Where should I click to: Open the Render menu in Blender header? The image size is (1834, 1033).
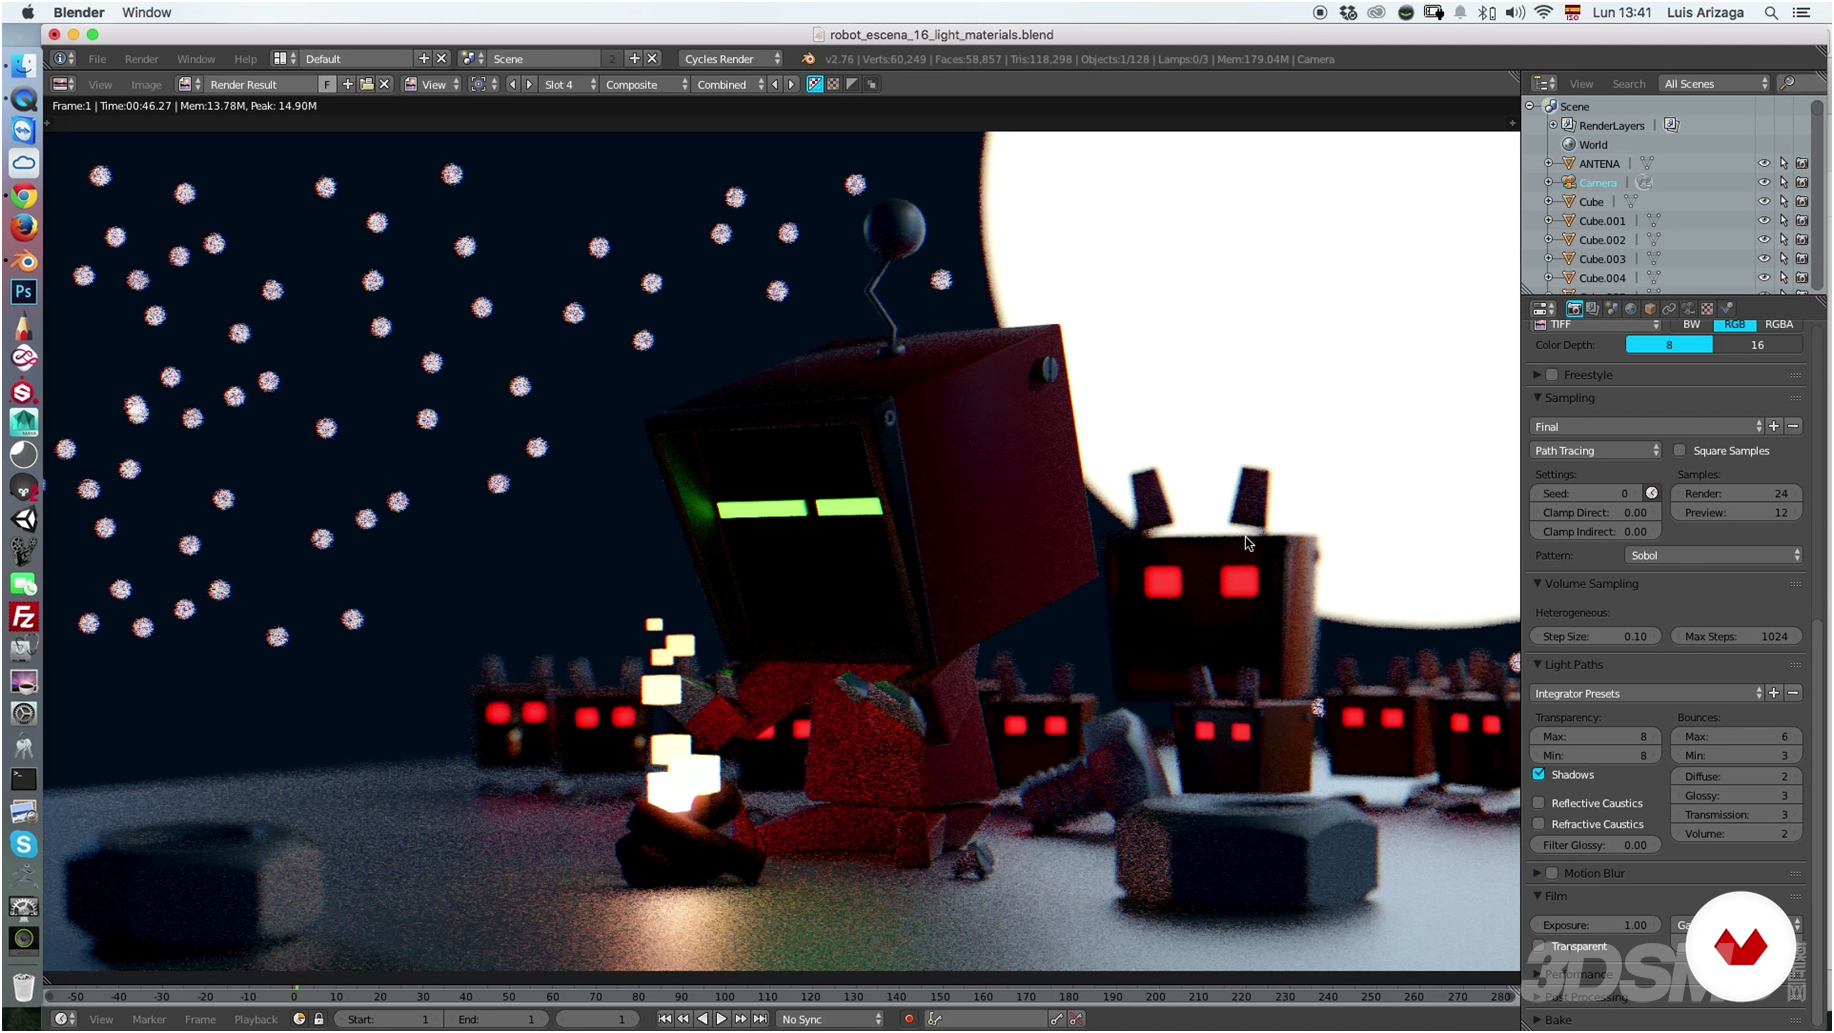pos(141,59)
